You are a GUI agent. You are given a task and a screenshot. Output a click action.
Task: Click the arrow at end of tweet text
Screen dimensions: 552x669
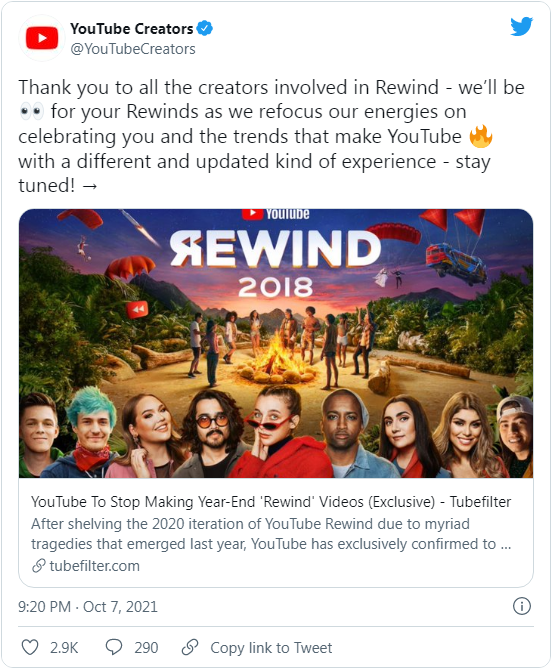coord(89,186)
